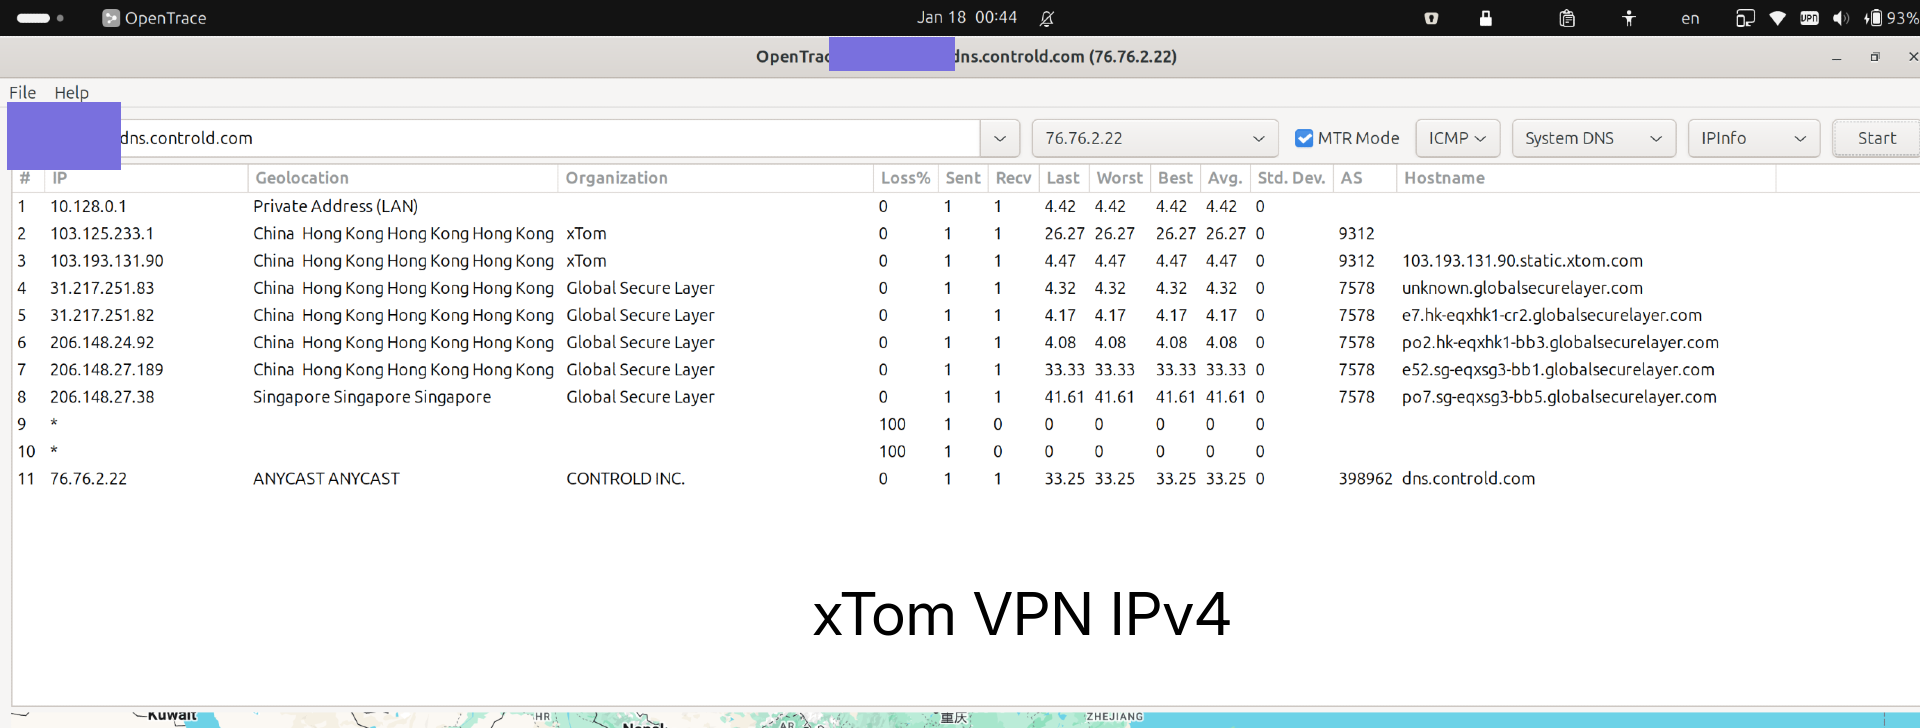
Task: Click the volume speaker icon
Action: (1840, 18)
